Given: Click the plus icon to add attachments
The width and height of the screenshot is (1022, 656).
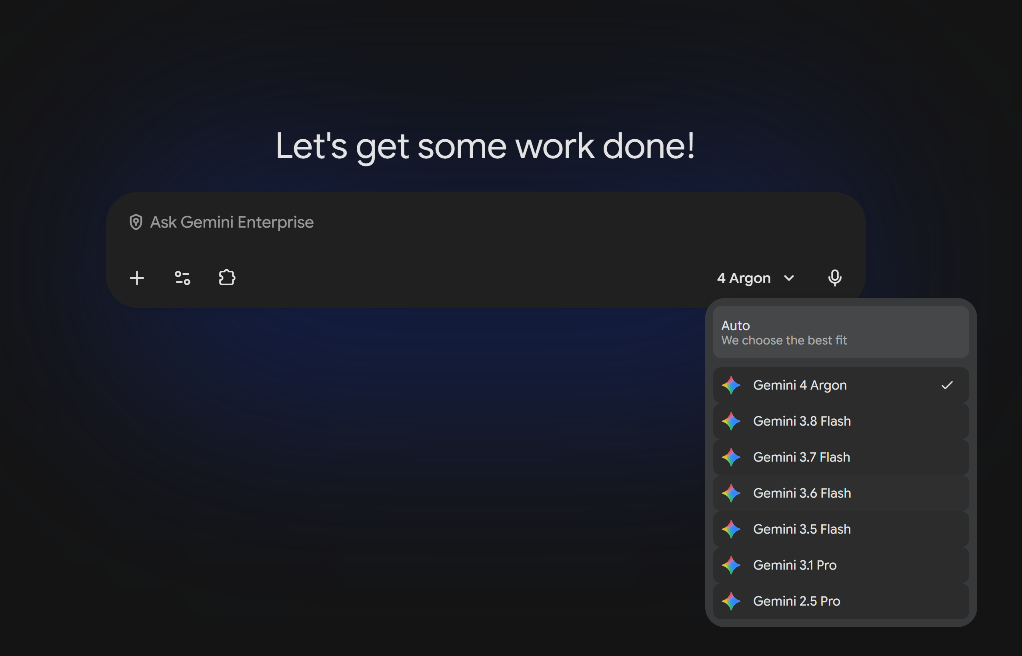Looking at the screenshot, I should point(137,278).
